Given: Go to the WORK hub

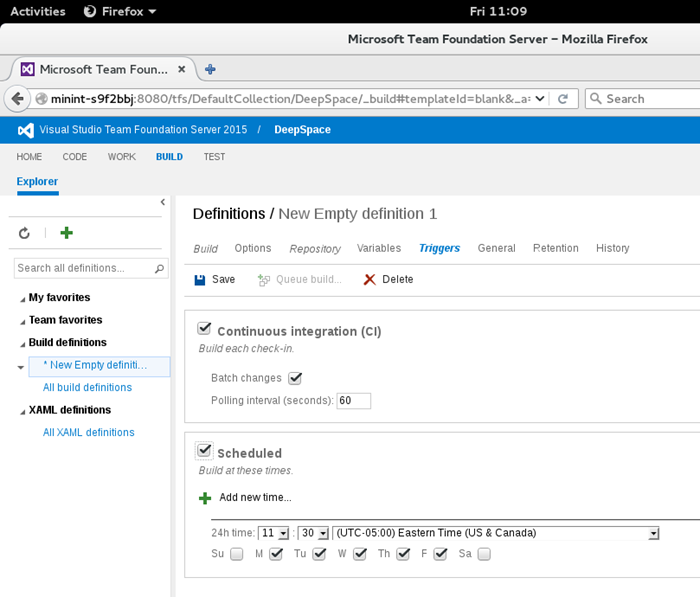Looking at the screenshot, I should (x=121, y=157).
